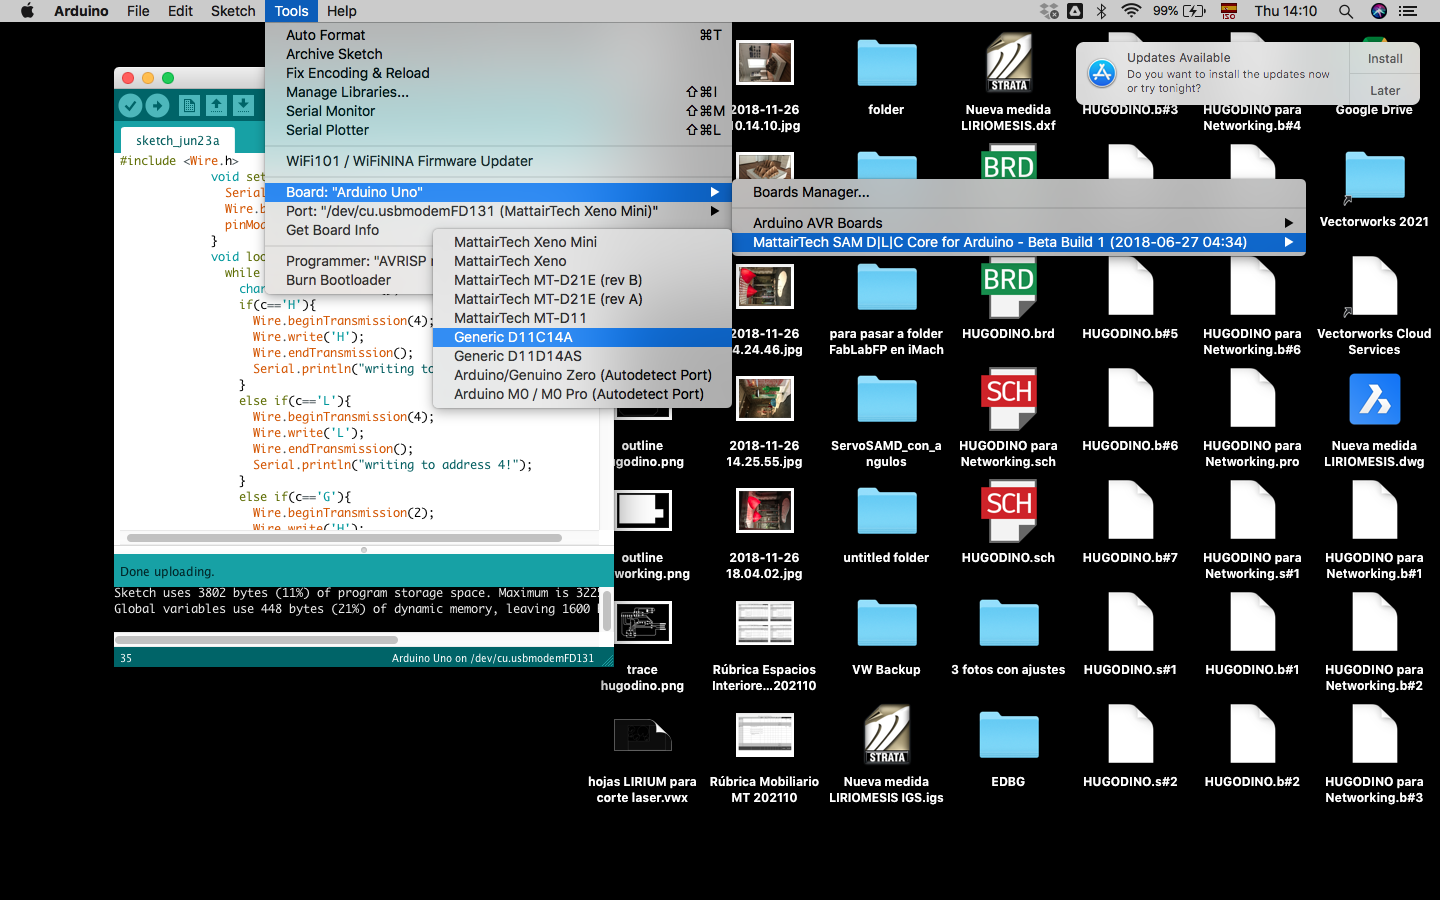
Task: Click the Apple logo menu
Action: [x=27, y=11]
